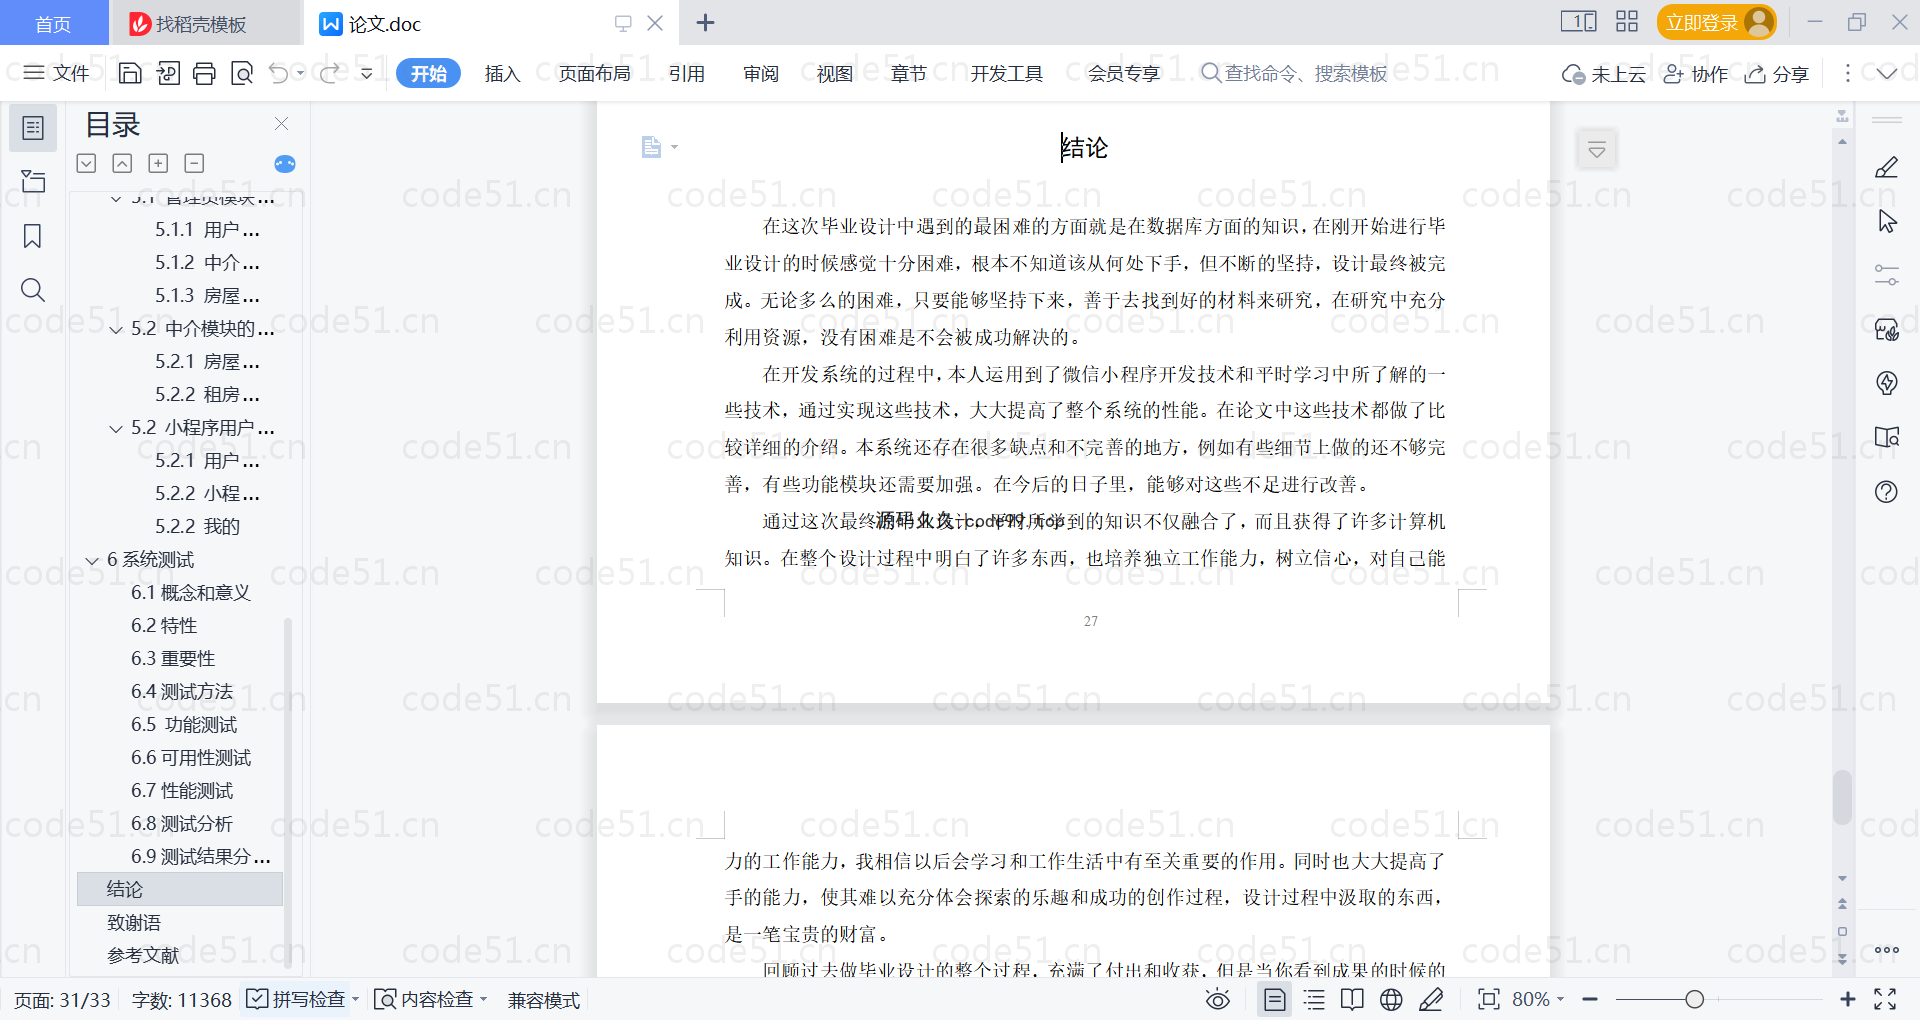Click the pen edit icon in right sidebar
This screenshot has width=1920, height=1020.
coord(1886,167)
